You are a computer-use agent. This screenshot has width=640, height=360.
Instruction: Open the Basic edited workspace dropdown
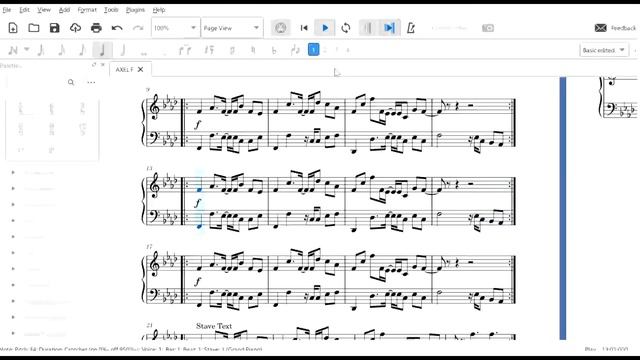[x=604, y=50]
